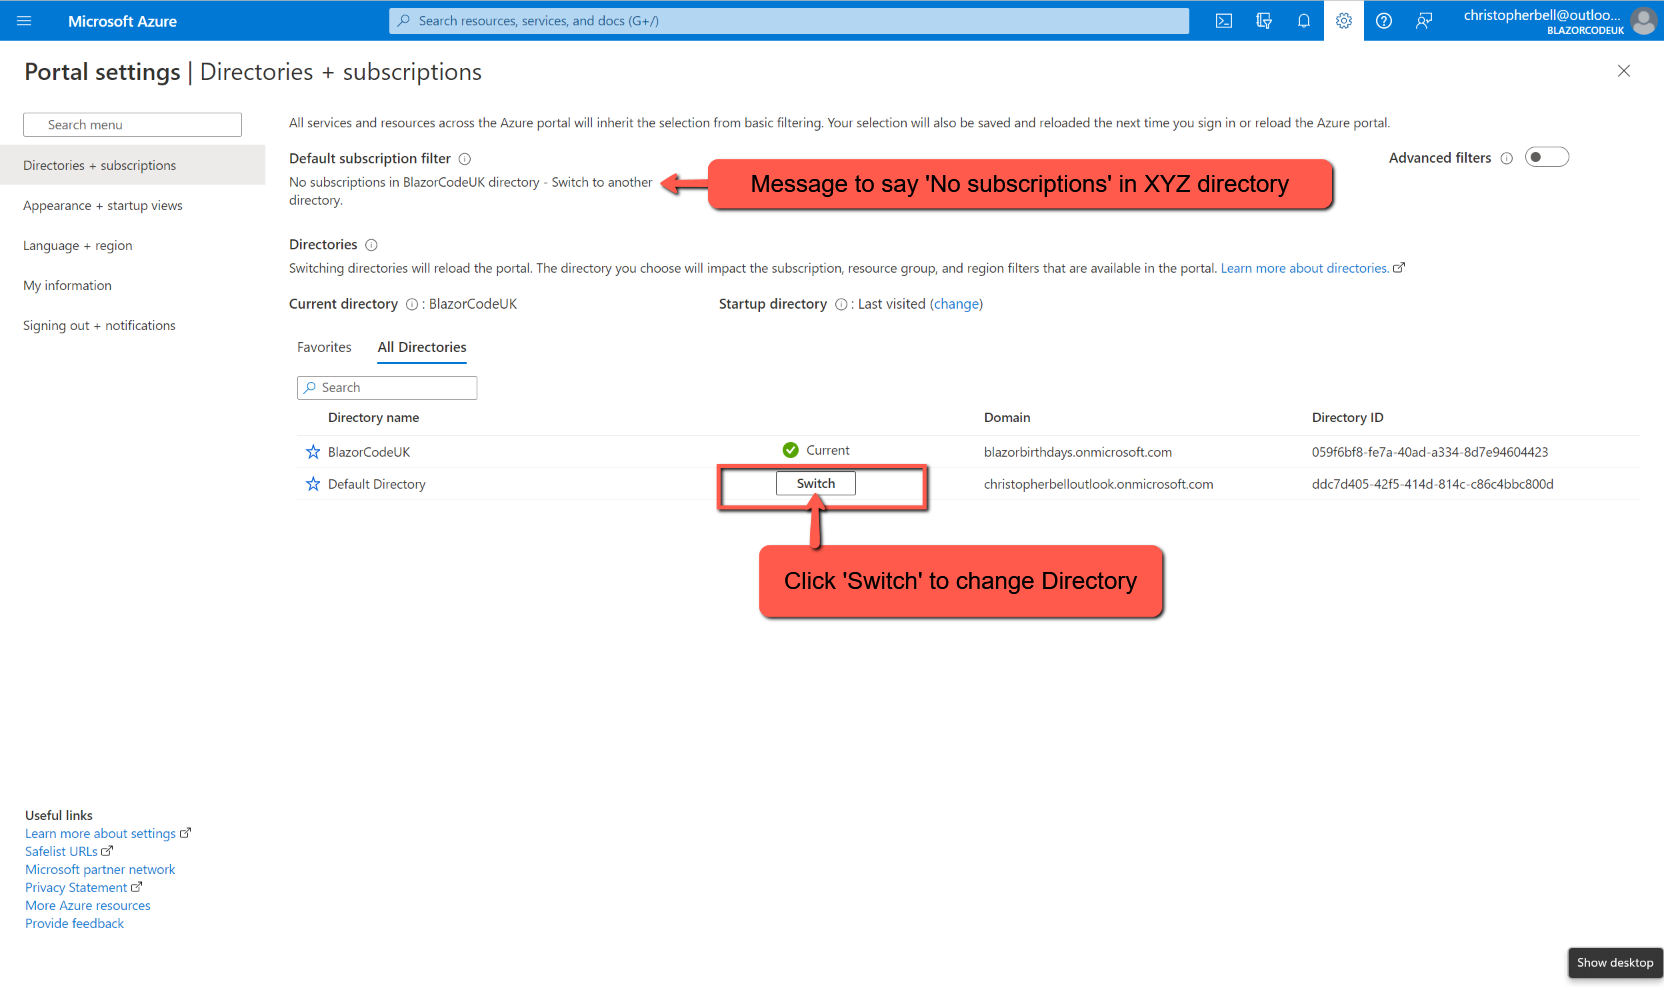1664x990 pixels.
Task: Open the account menu via profile avatar
Action: (x=1643, y=20)
